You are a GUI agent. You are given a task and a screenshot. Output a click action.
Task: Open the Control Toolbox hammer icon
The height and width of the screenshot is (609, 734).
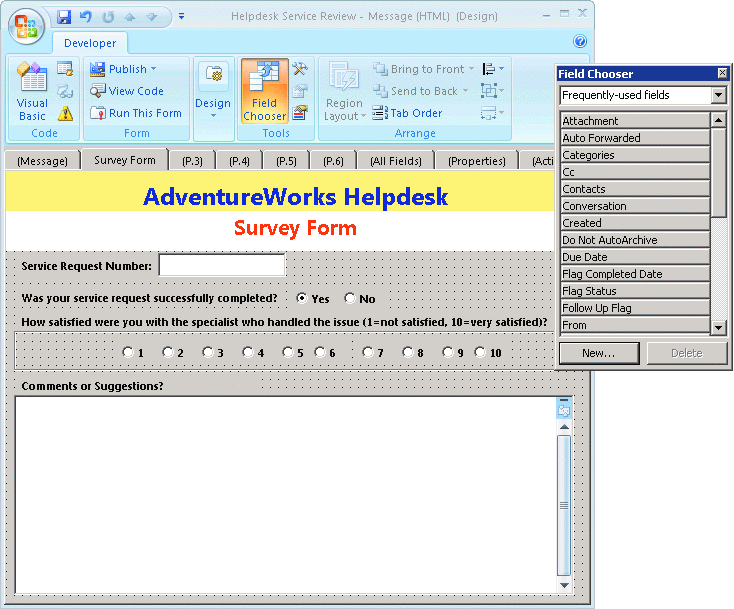tap(300, 69)
